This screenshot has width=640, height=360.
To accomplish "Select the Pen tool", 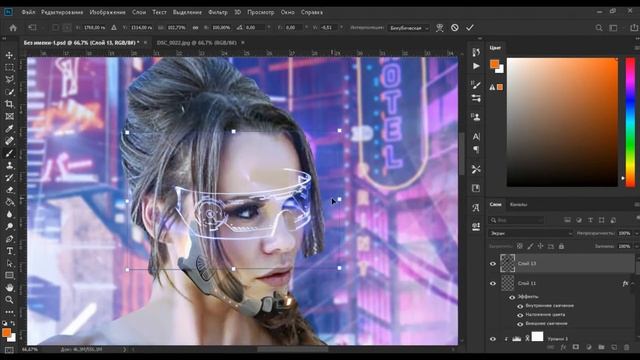I will 9,239.
